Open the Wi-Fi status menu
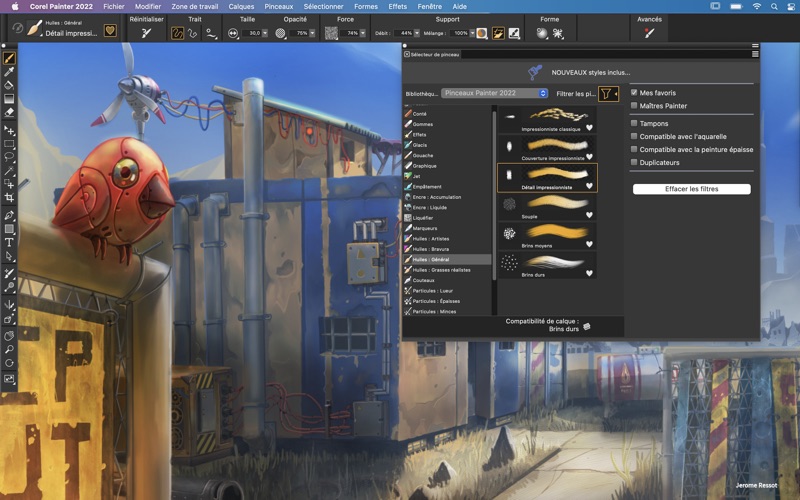 [x=757, y=7]
